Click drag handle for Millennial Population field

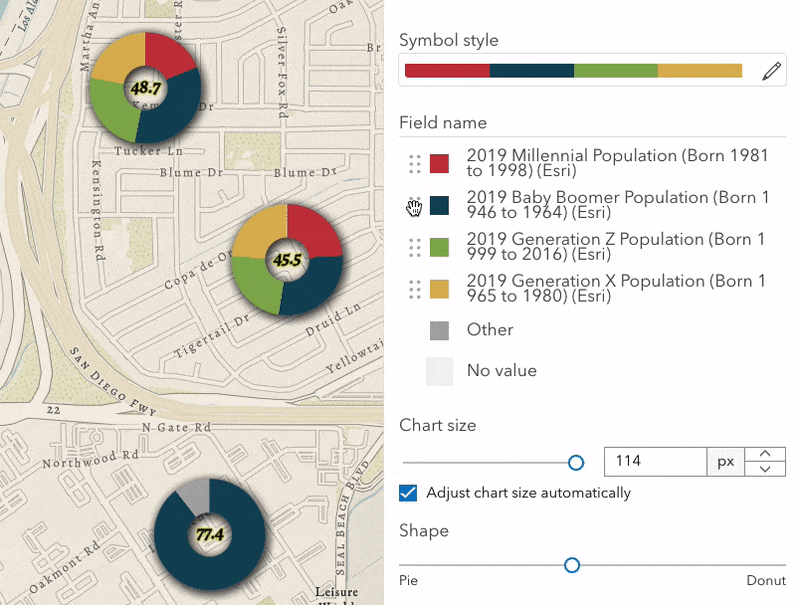(x=414, y=164)
